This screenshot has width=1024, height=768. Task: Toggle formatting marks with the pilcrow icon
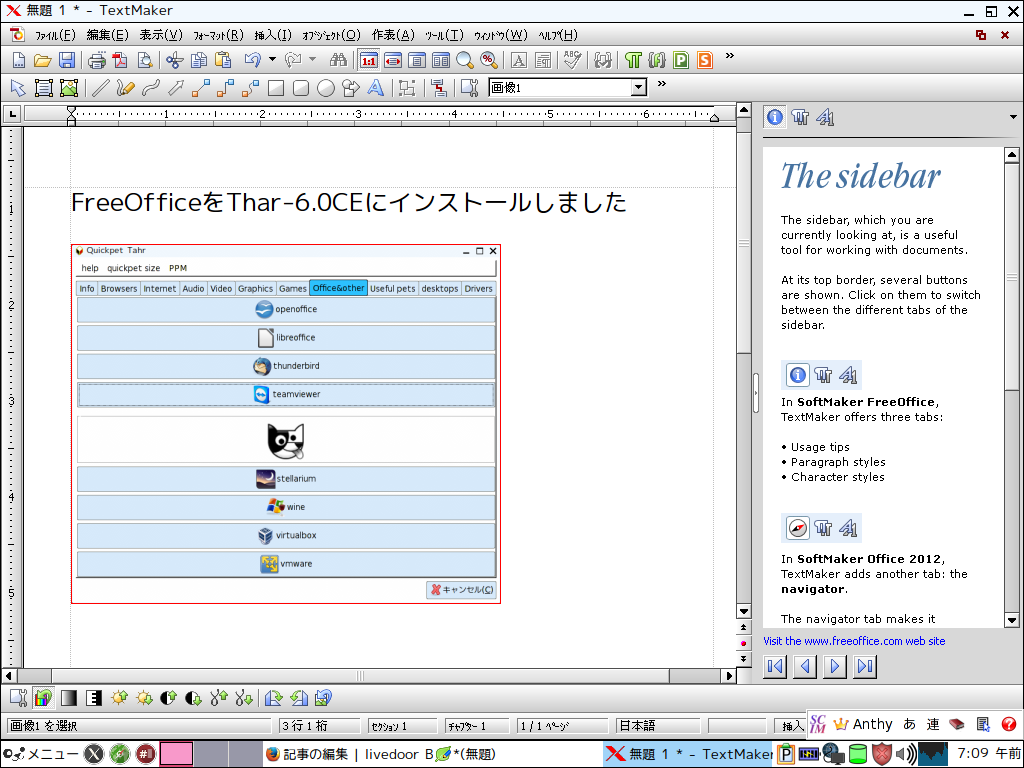pos(633,61)
